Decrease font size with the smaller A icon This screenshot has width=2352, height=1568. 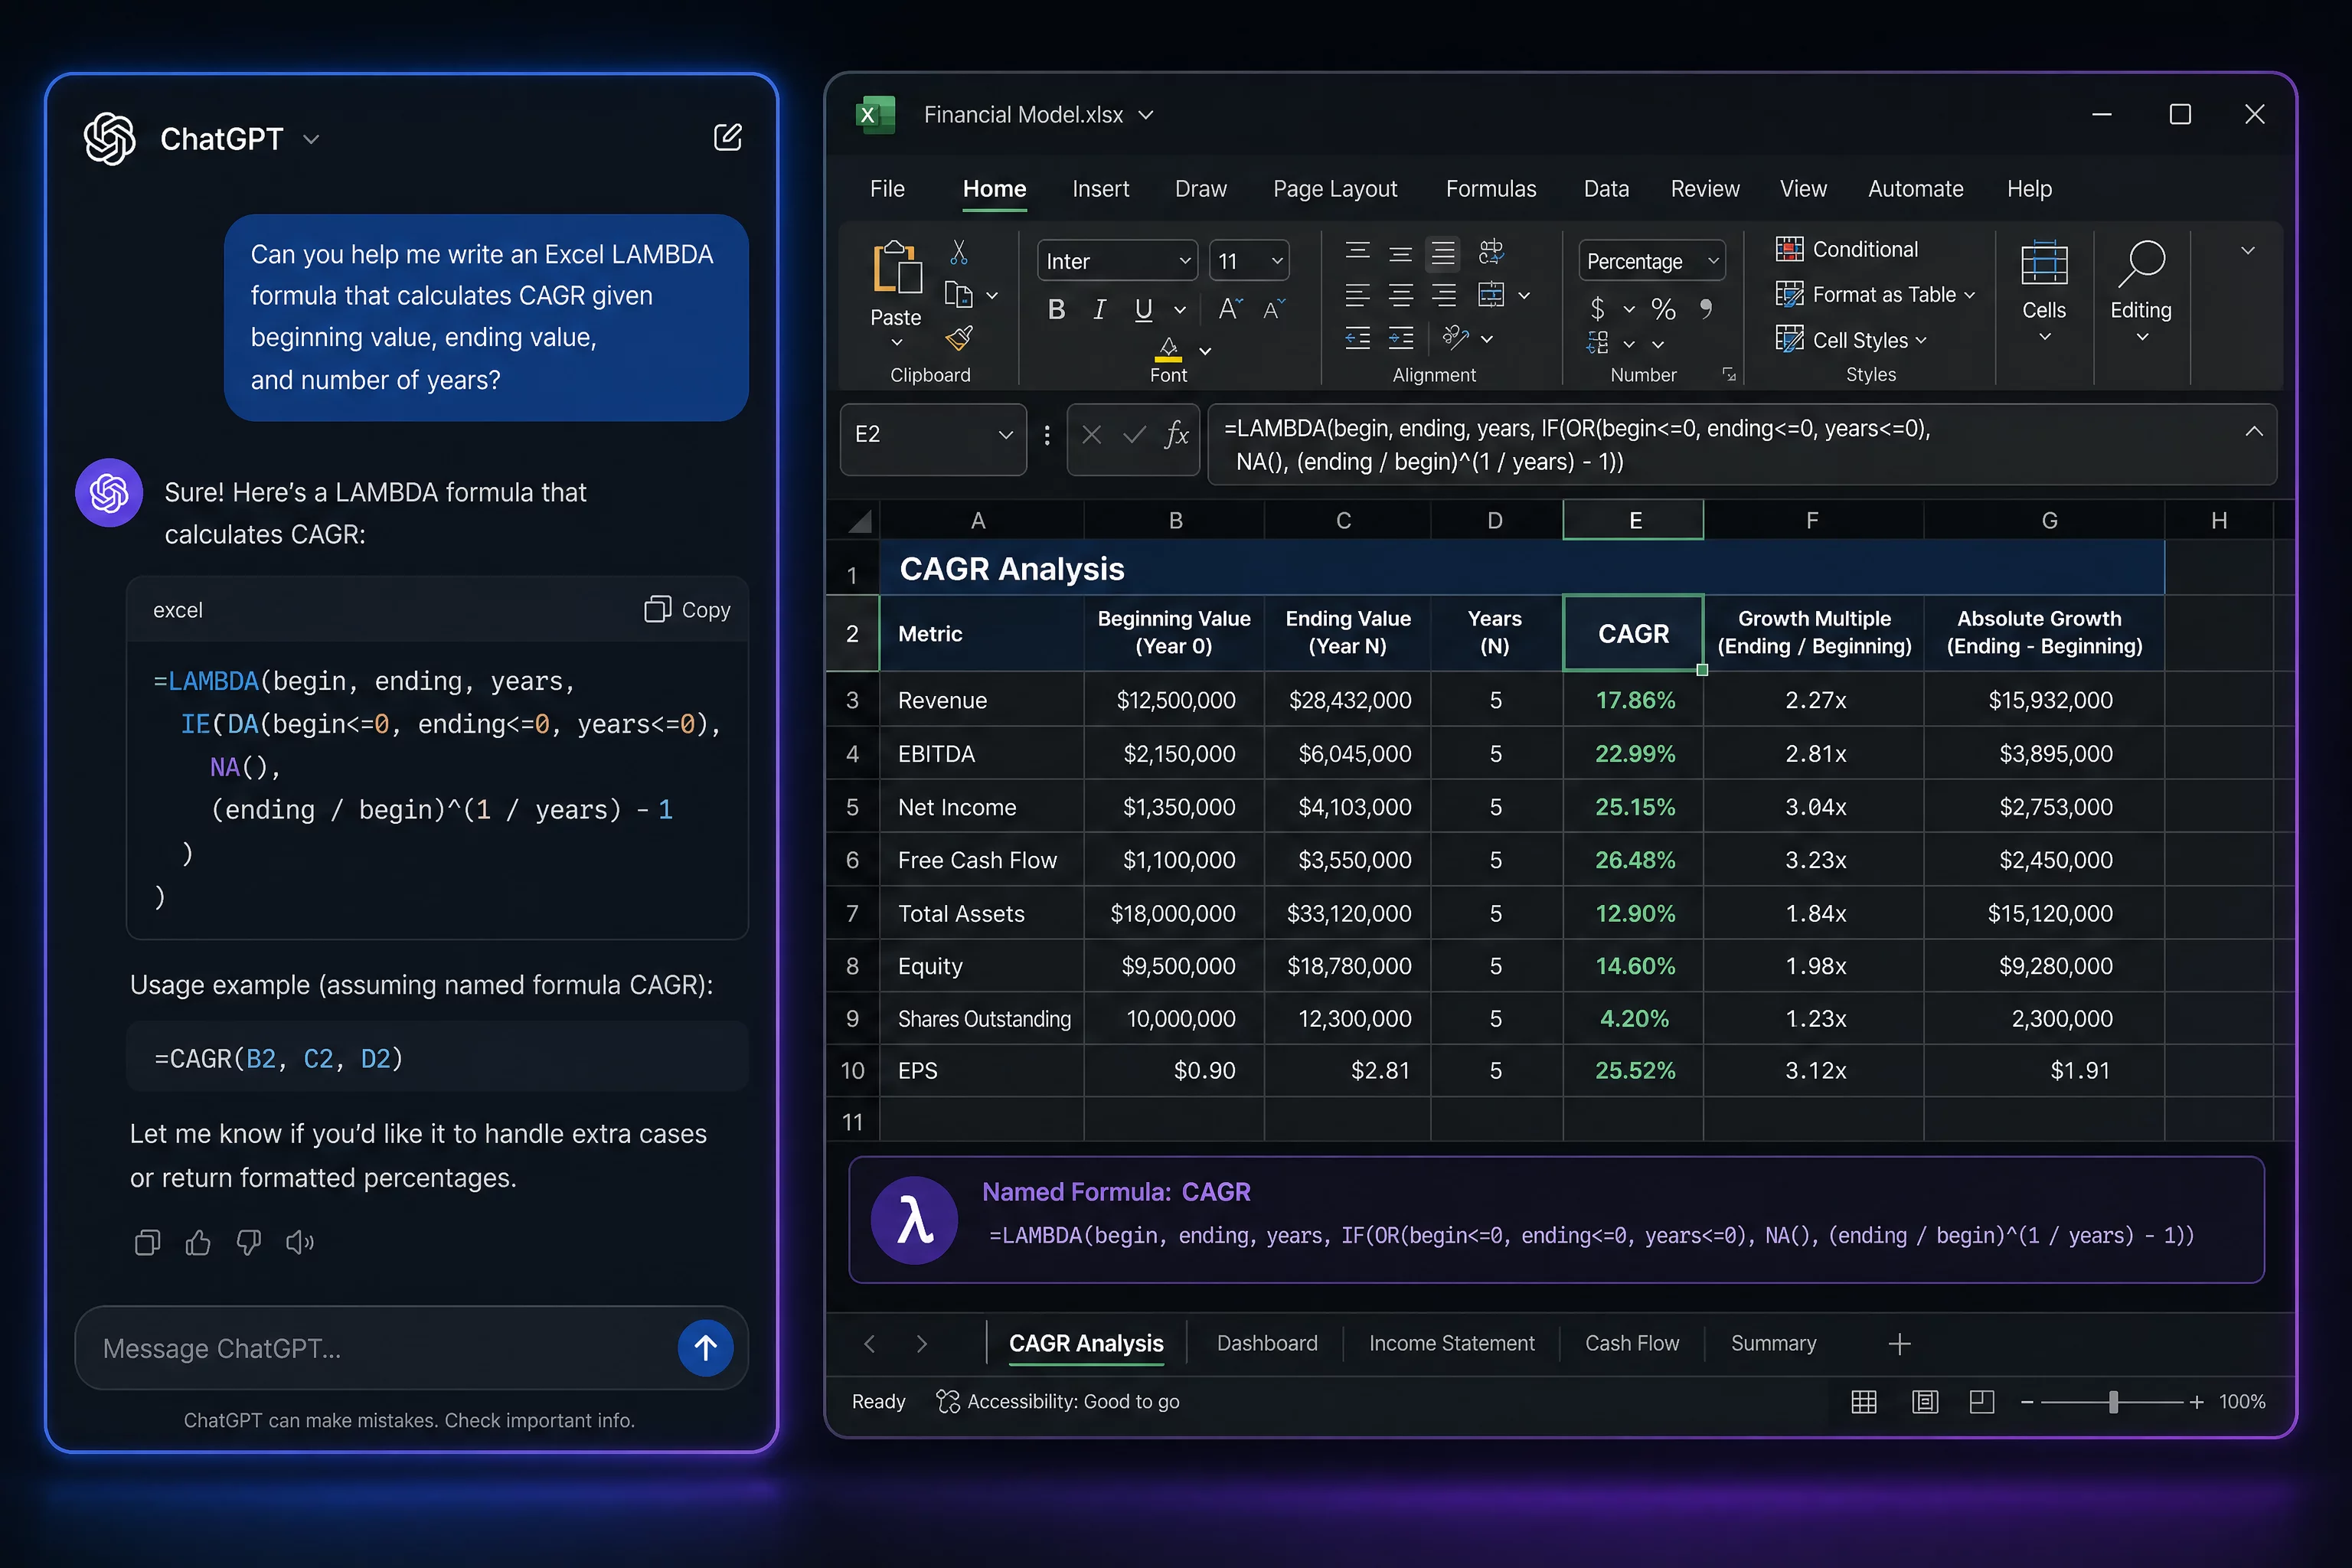pos(1273,310)
